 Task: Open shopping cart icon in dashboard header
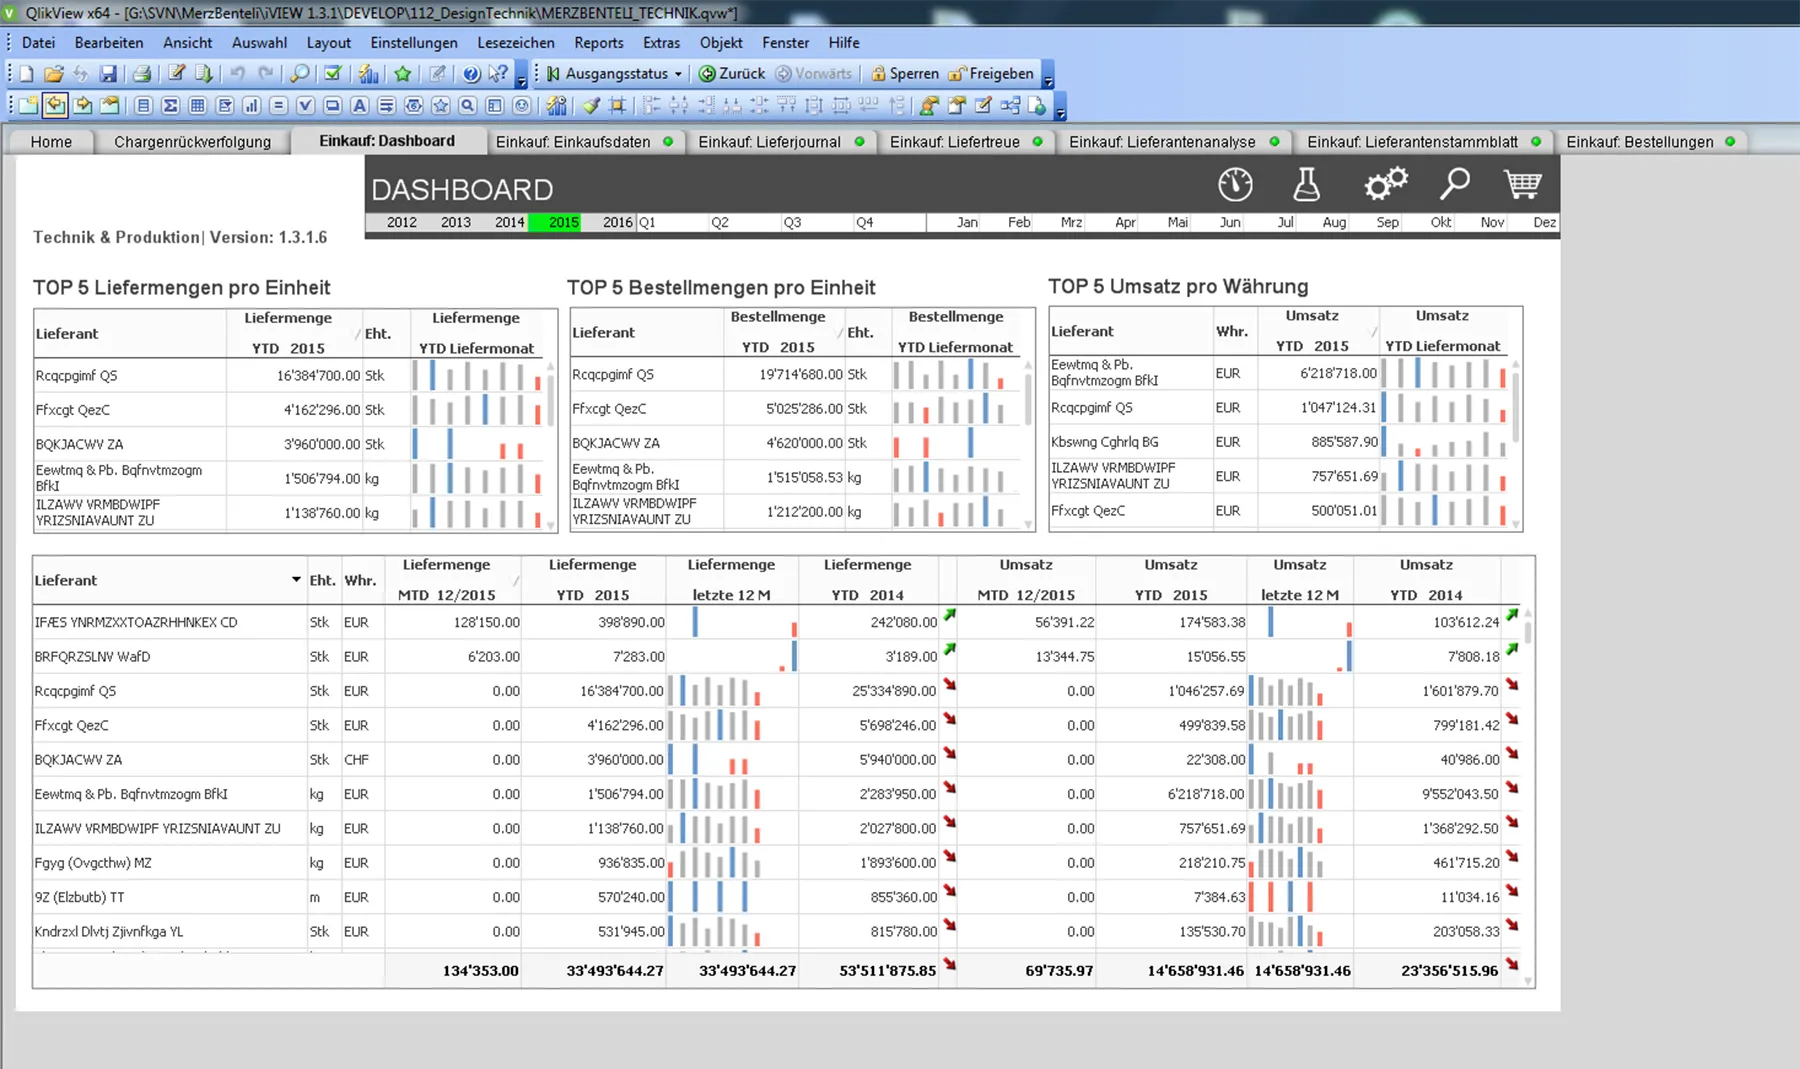1522,184
